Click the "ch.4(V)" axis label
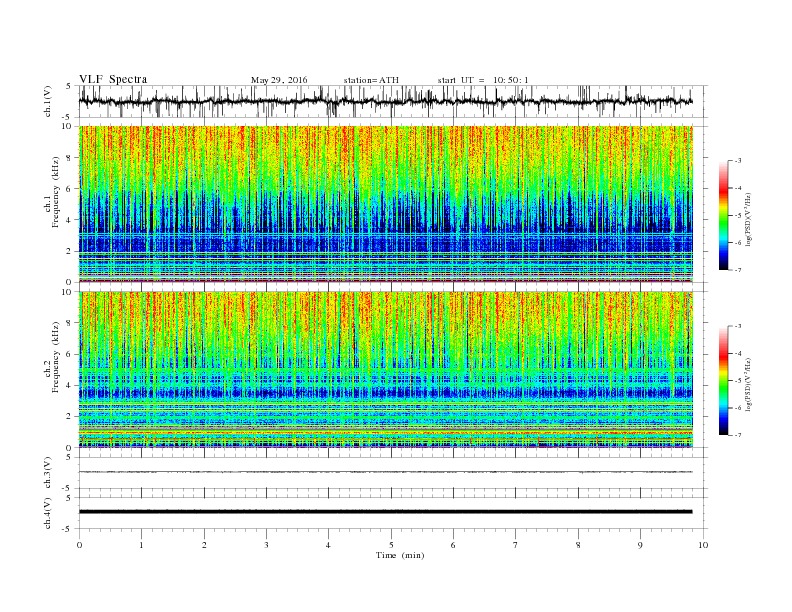This screenshot has height=612, width=792. pos(48,513)
